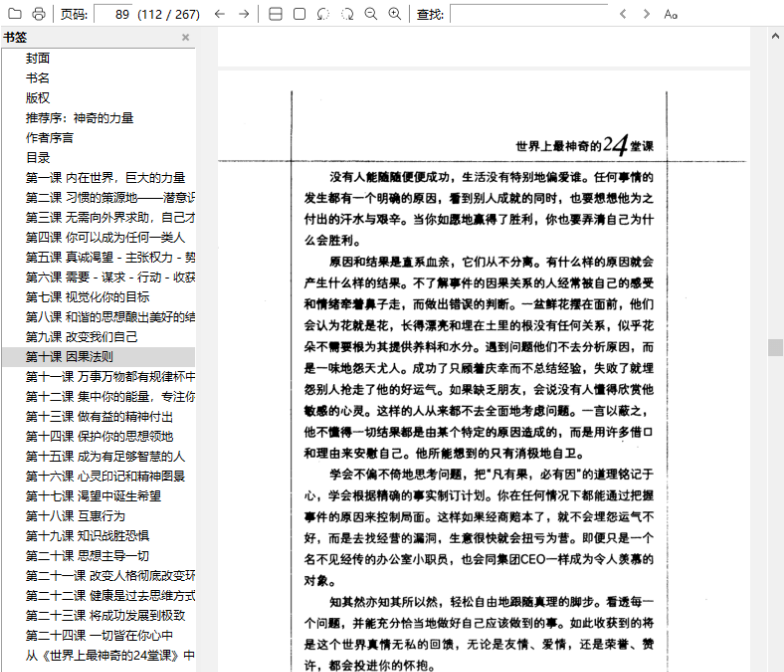The height and width of the screenshot is (672, 784).
Task: Click the vertical scrollbar thumb of document
Action: coord(775,346)
